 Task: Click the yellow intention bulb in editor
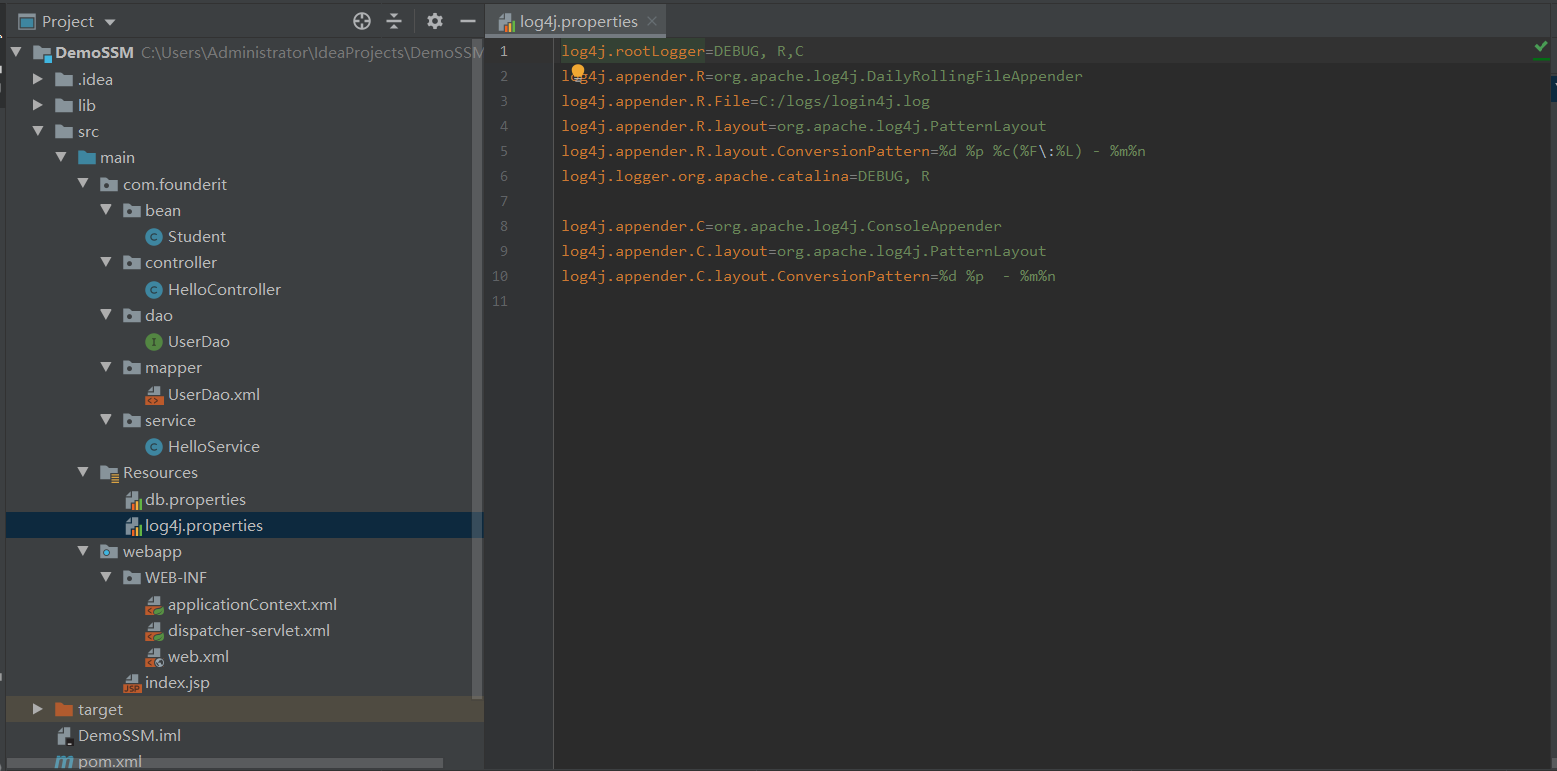[577, 71]
